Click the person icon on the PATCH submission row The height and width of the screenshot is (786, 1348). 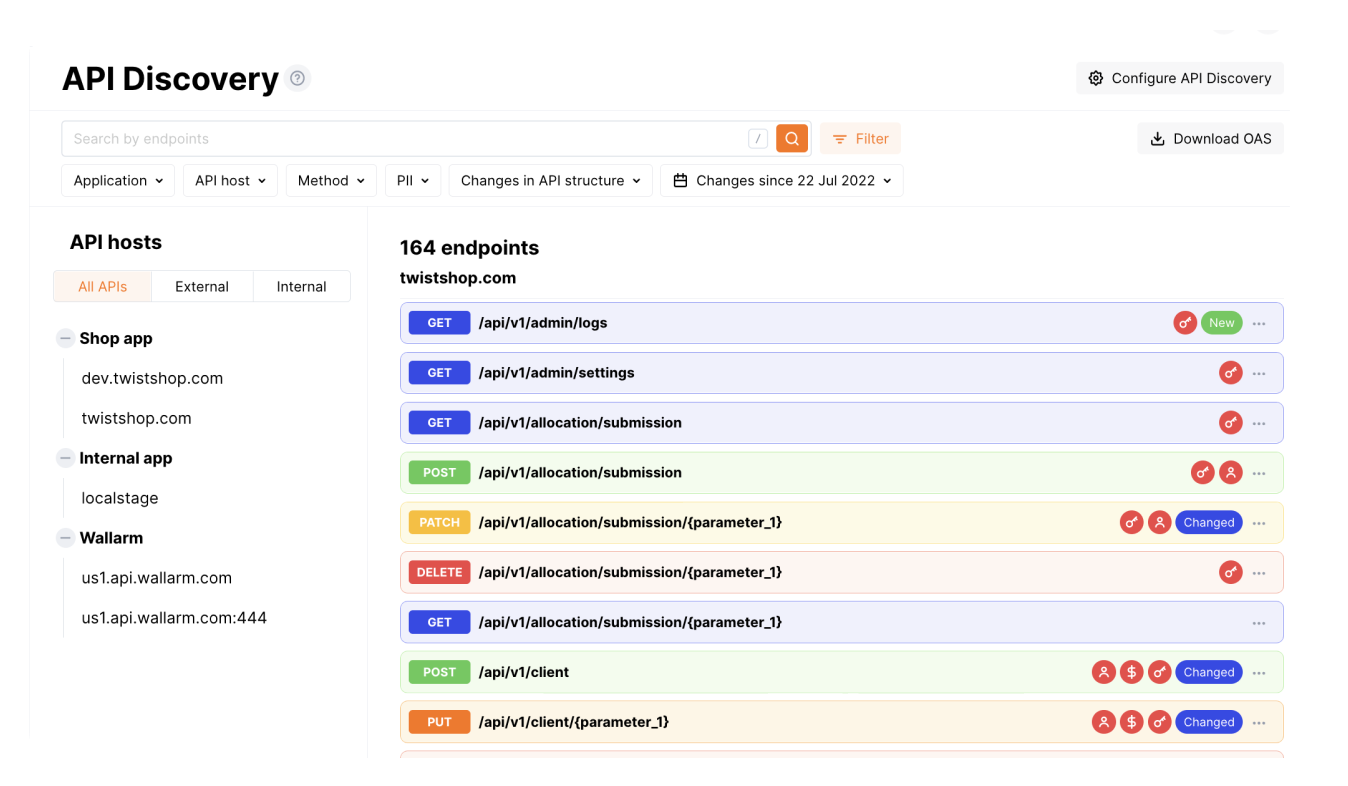[x=1159, y=523]
